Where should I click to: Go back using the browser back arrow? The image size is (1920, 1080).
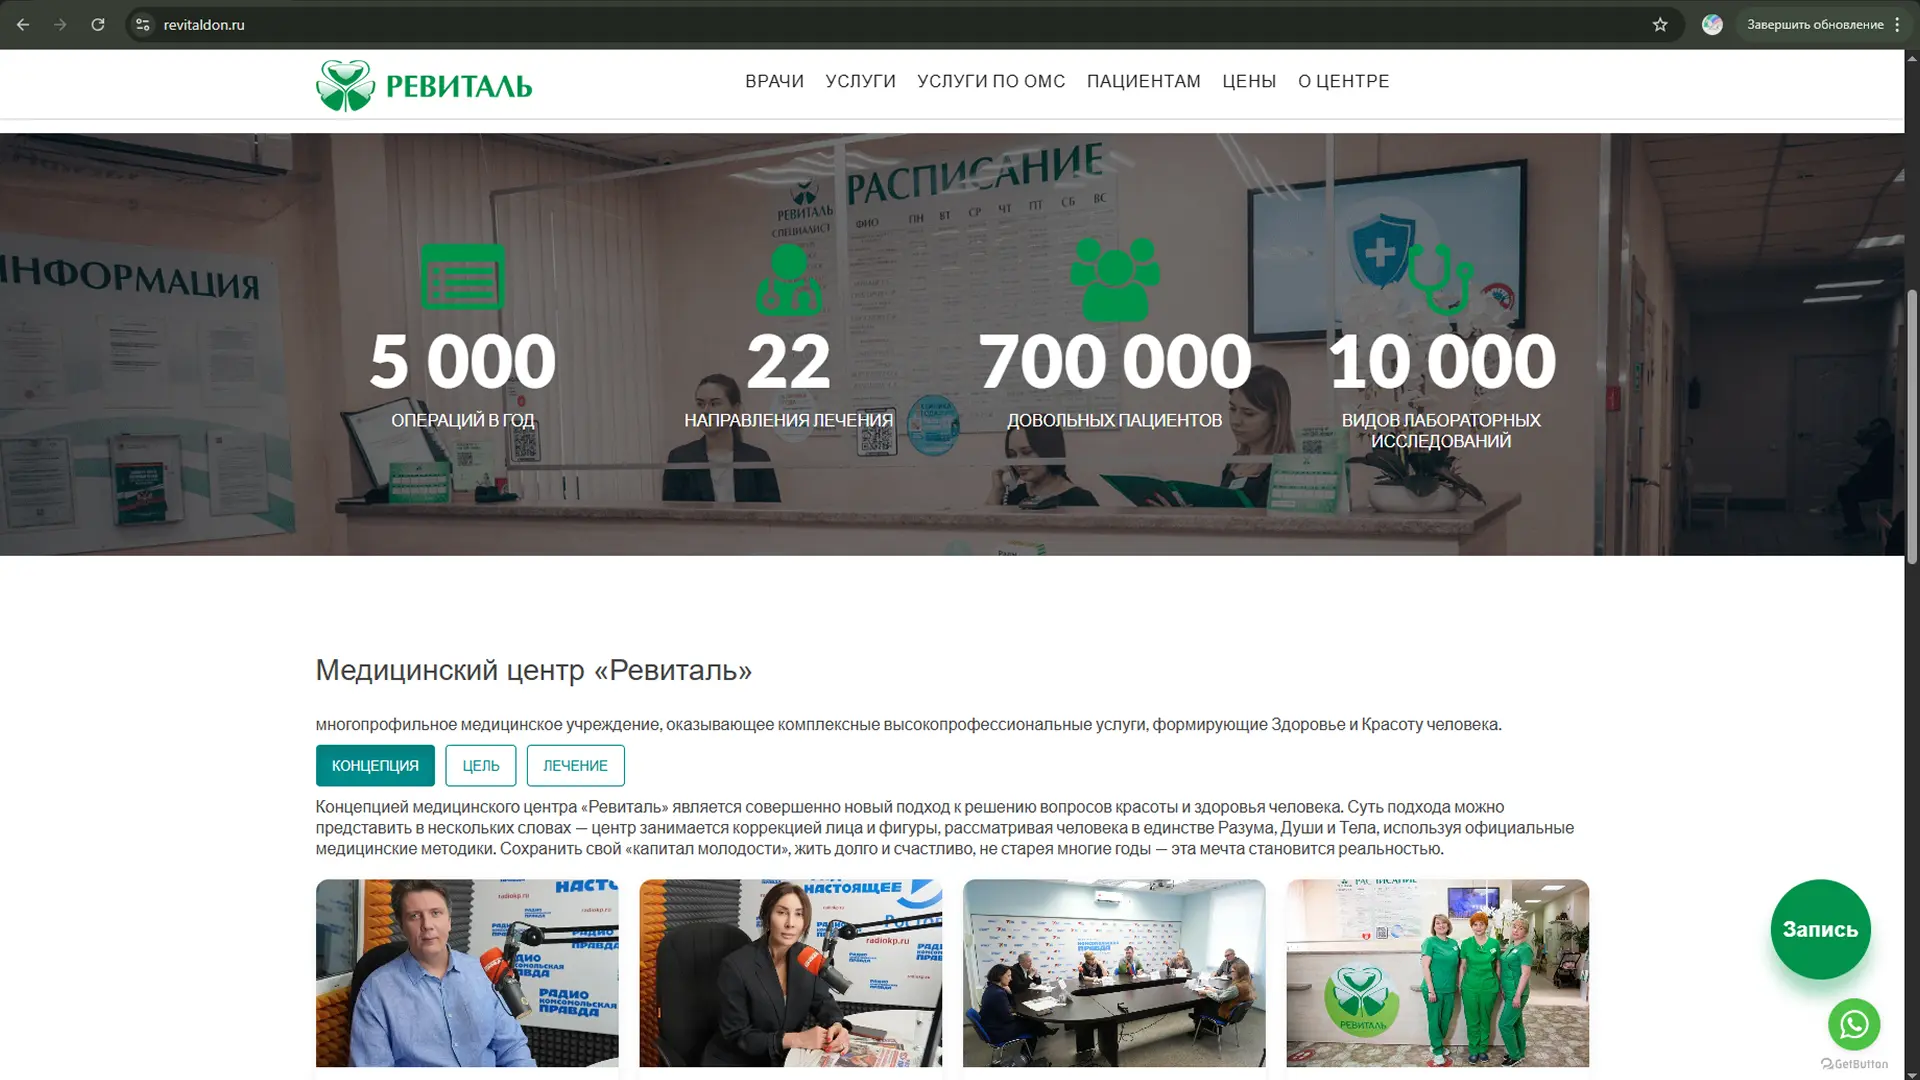(23, 25)
